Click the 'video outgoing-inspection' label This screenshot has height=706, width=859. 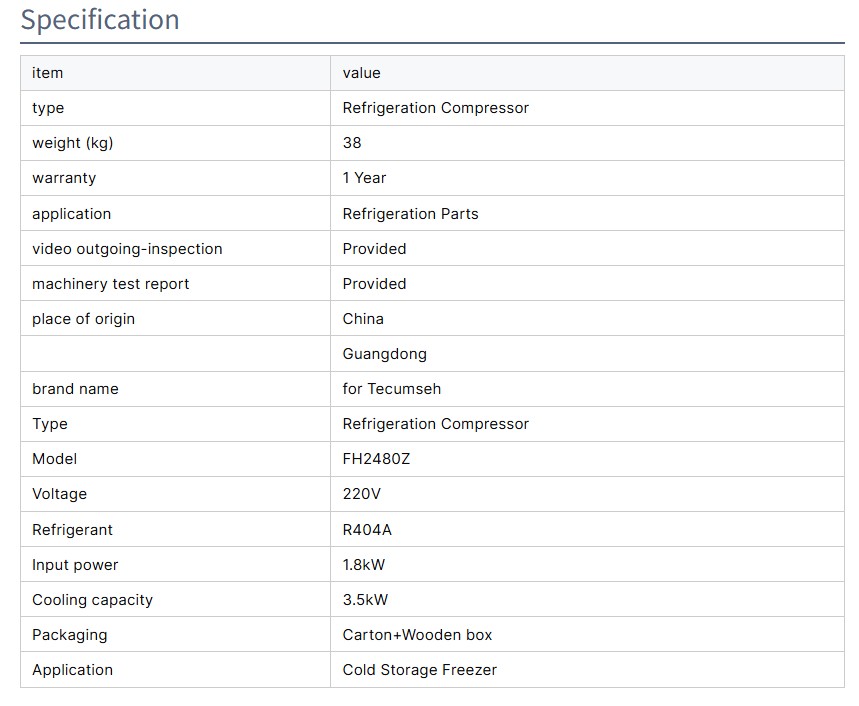(127, 249)
